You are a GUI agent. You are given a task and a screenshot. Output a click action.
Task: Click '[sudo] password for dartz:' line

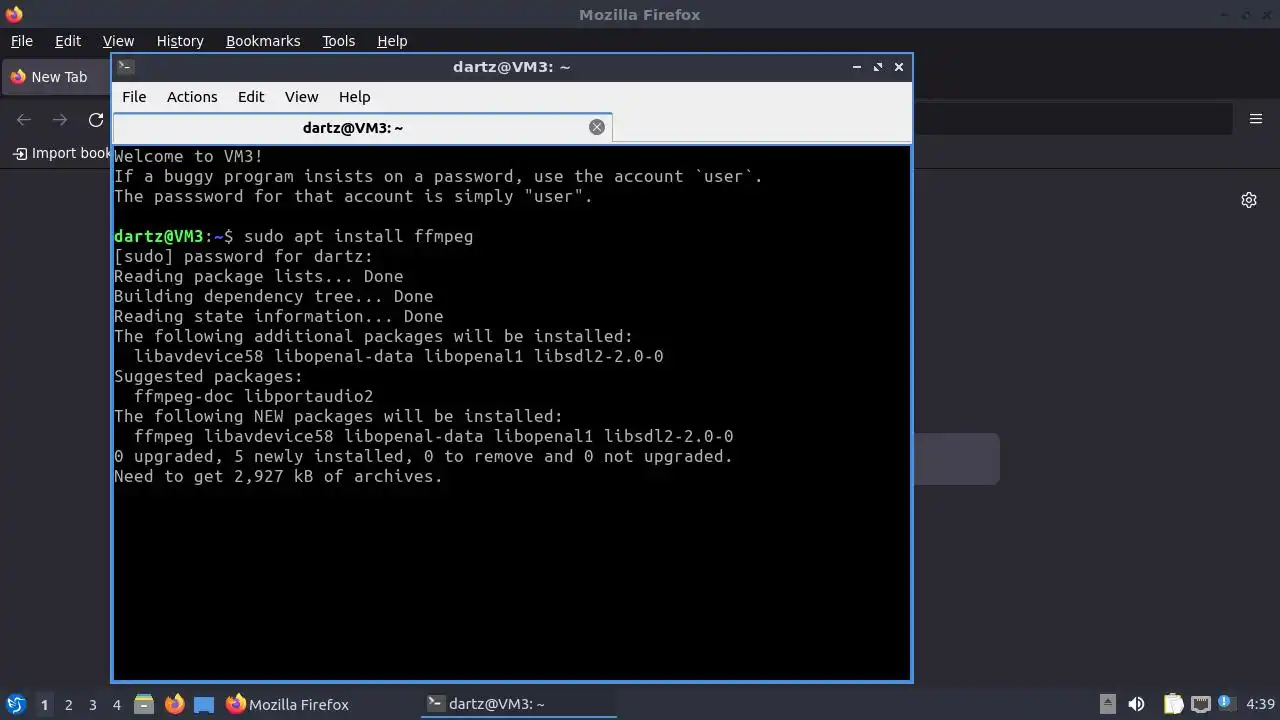(x=243, y=256)
